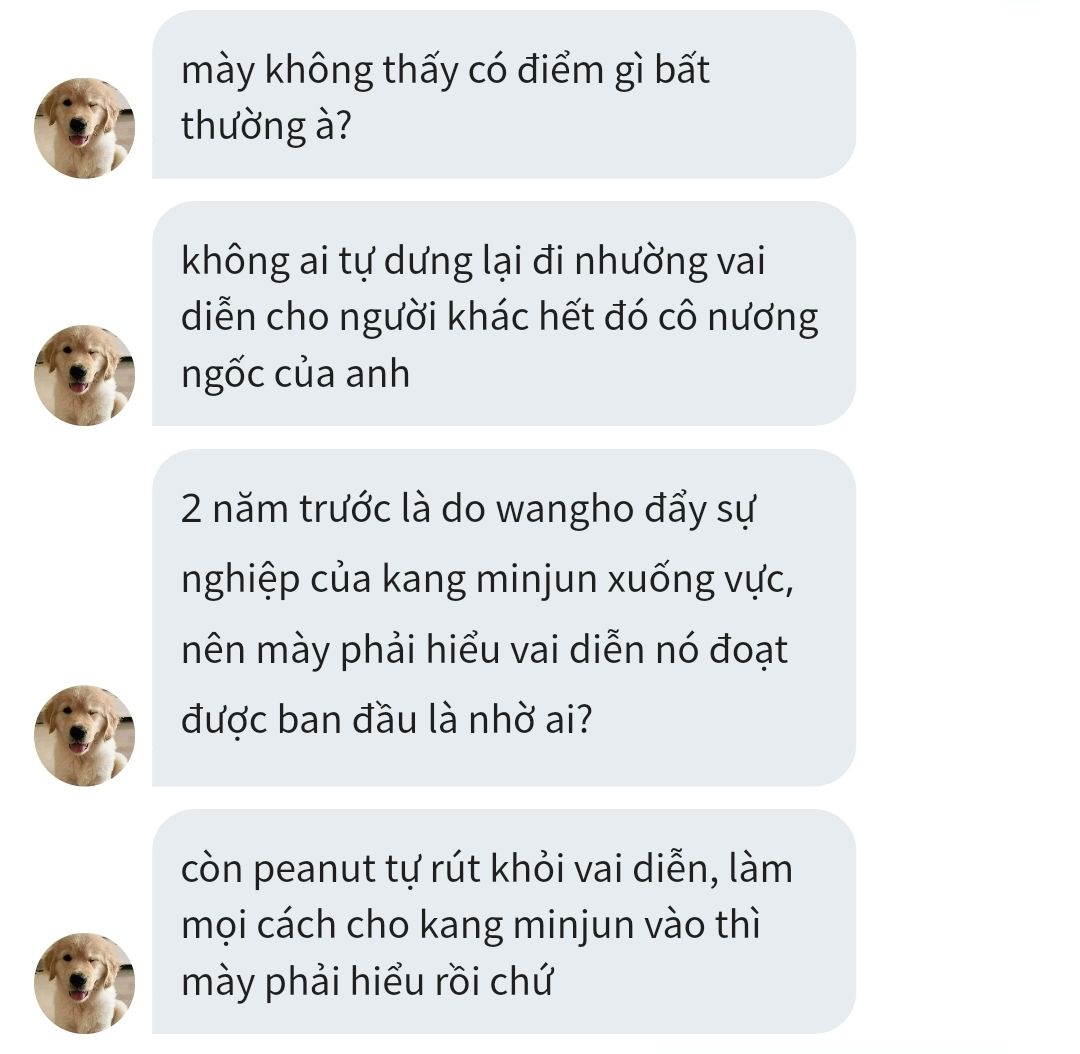Click the line 'mày phải hiểu rồi chứ'
1080x1054 pixels.
367,983
